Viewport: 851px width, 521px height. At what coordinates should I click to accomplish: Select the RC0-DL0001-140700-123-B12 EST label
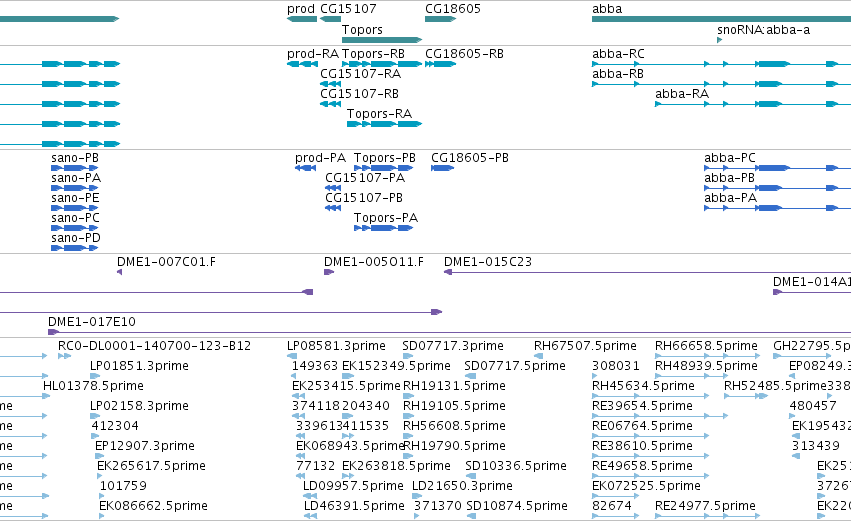(155, 347)
